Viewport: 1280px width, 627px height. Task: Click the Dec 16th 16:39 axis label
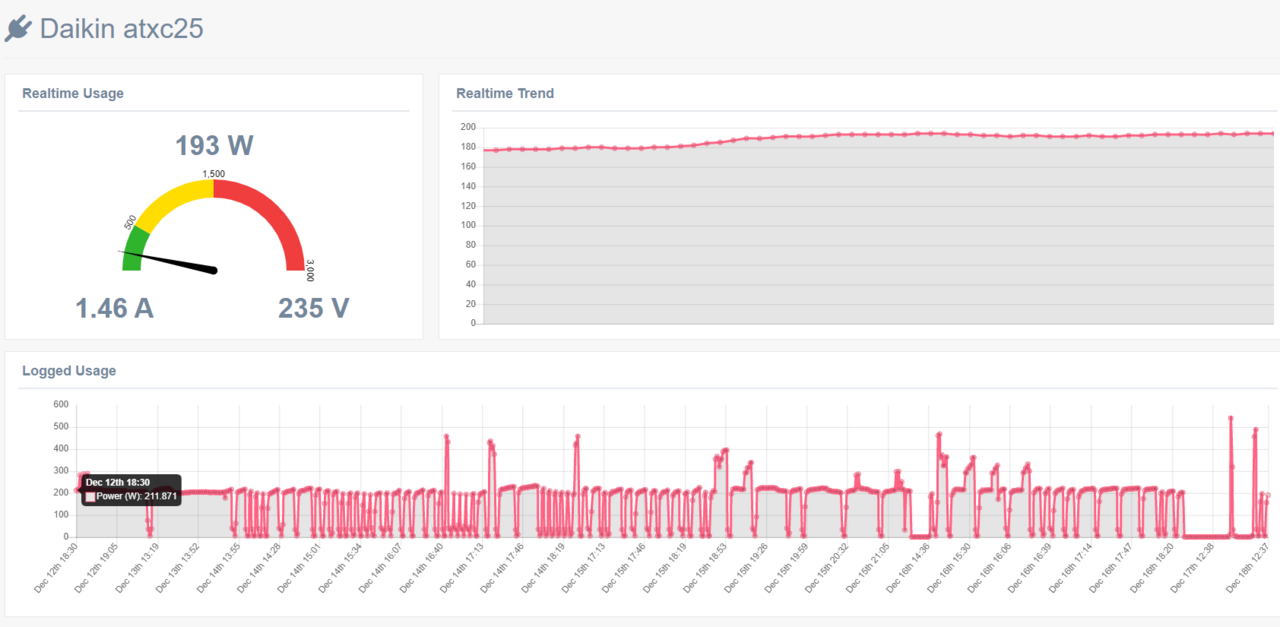point(1027,568)
